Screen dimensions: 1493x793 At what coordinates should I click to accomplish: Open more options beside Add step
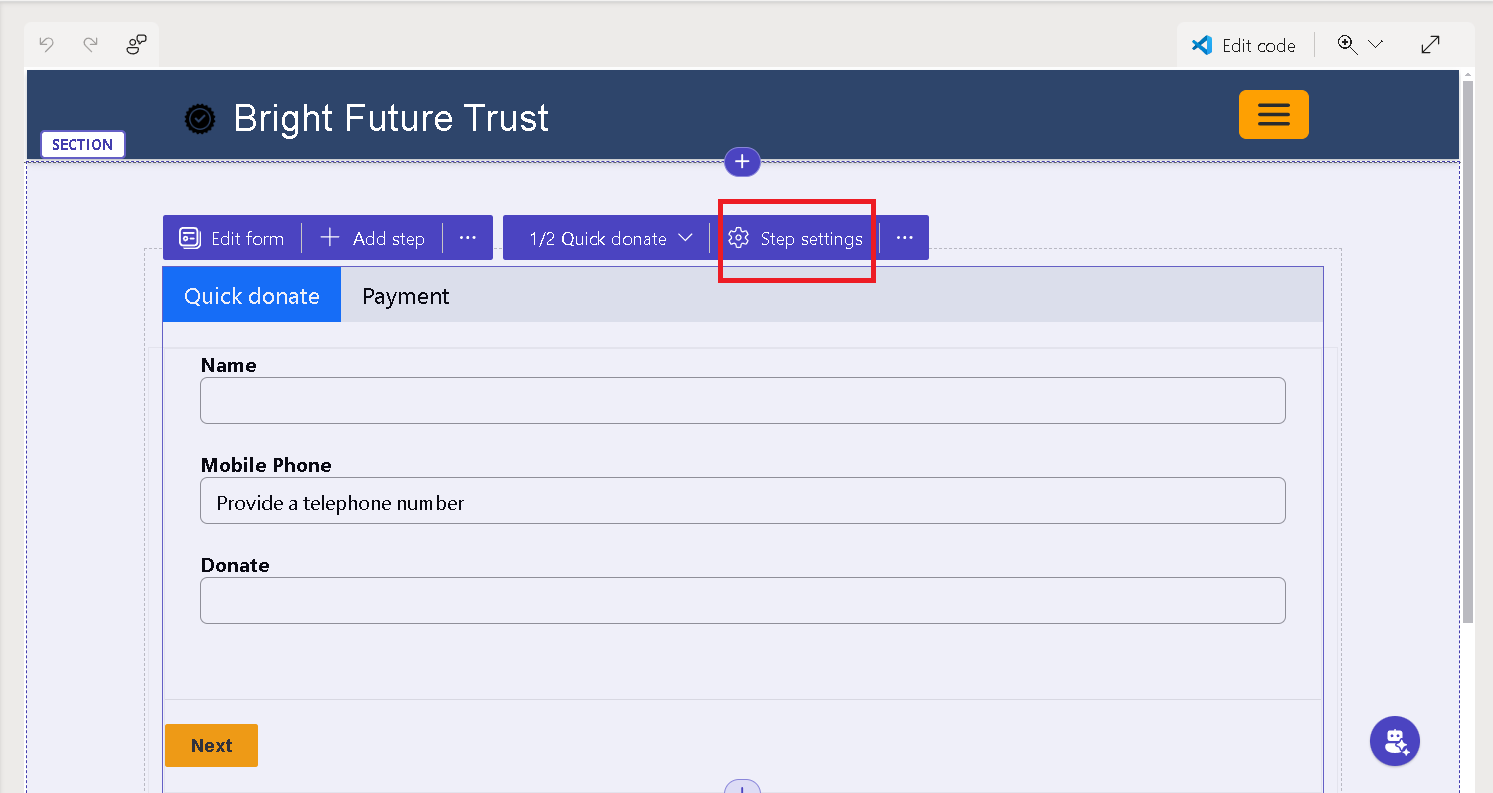[x=468, y=238]
